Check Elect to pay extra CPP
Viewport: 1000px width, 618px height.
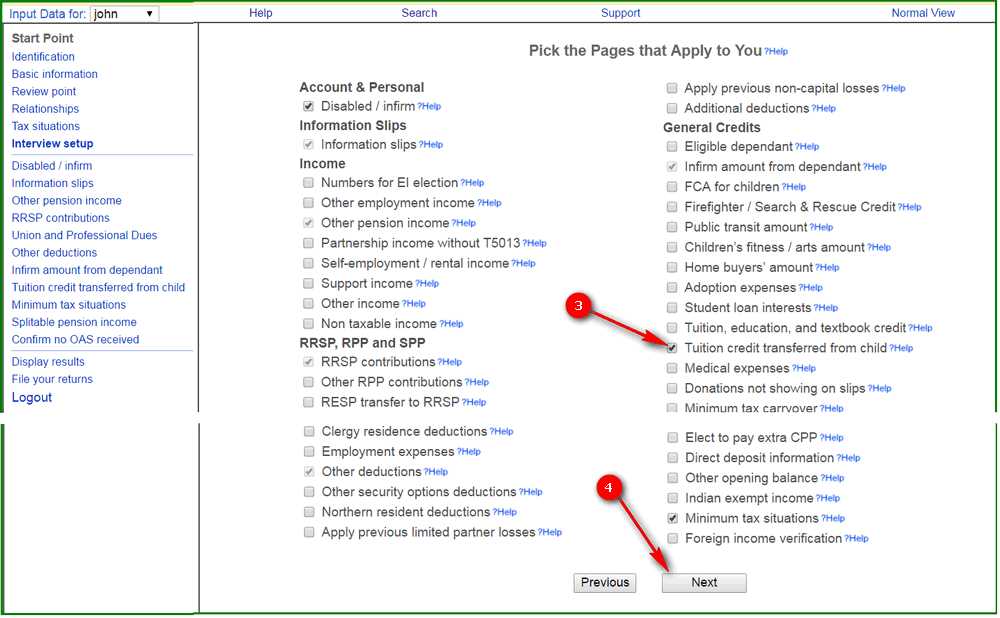(673, 438)
